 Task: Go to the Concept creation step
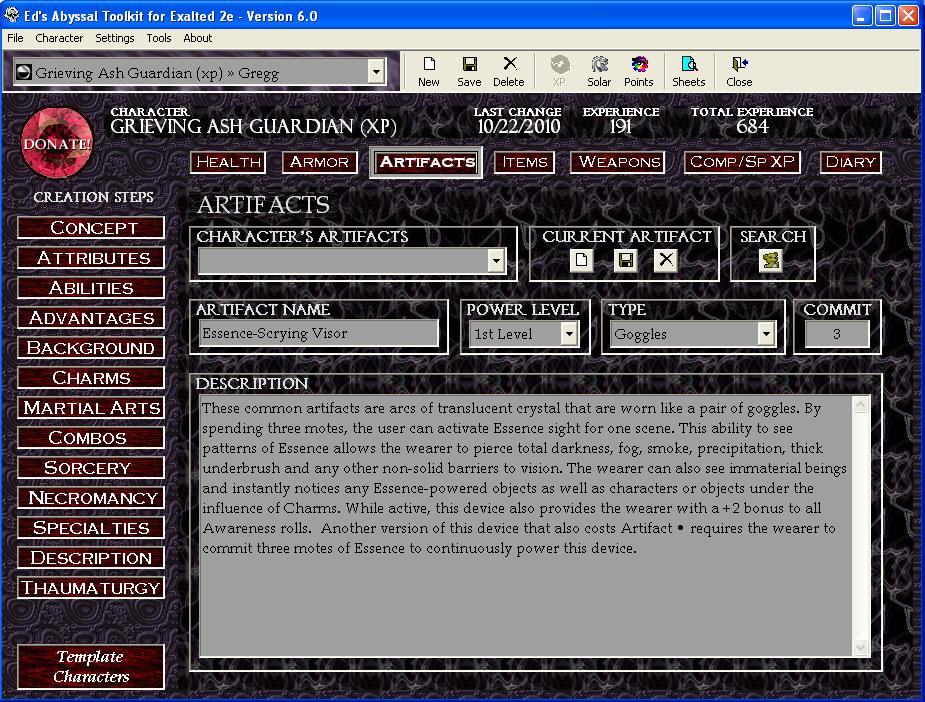[91, 228]
